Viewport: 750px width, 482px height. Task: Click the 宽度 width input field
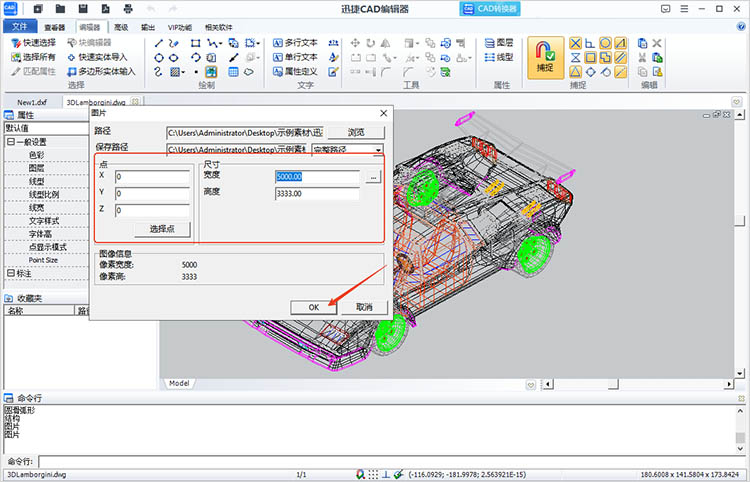click(x=317, y=177)
